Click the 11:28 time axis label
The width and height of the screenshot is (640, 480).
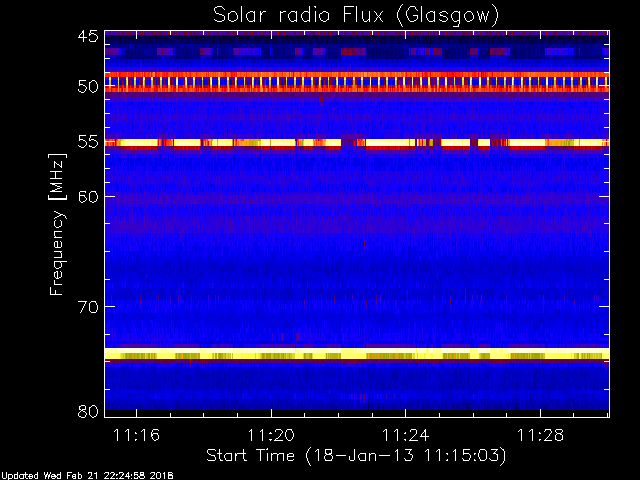540,435
